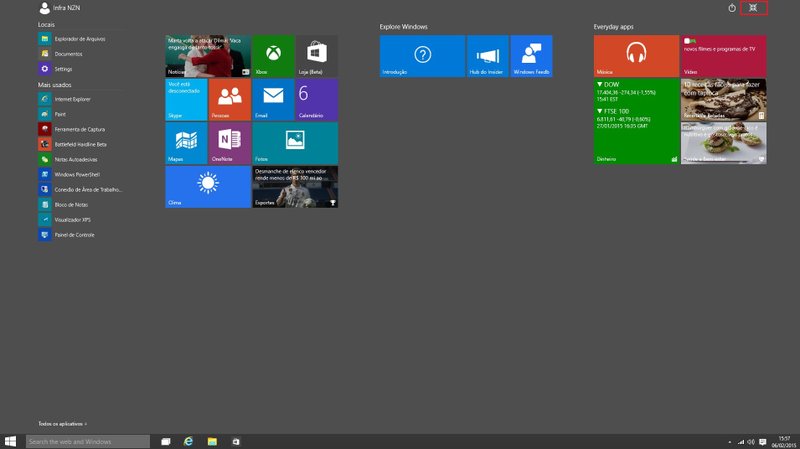The height and width of the screenshot is (449, 800).
Task: Show hidden system tray icons
Action: [x=730, y=442]
